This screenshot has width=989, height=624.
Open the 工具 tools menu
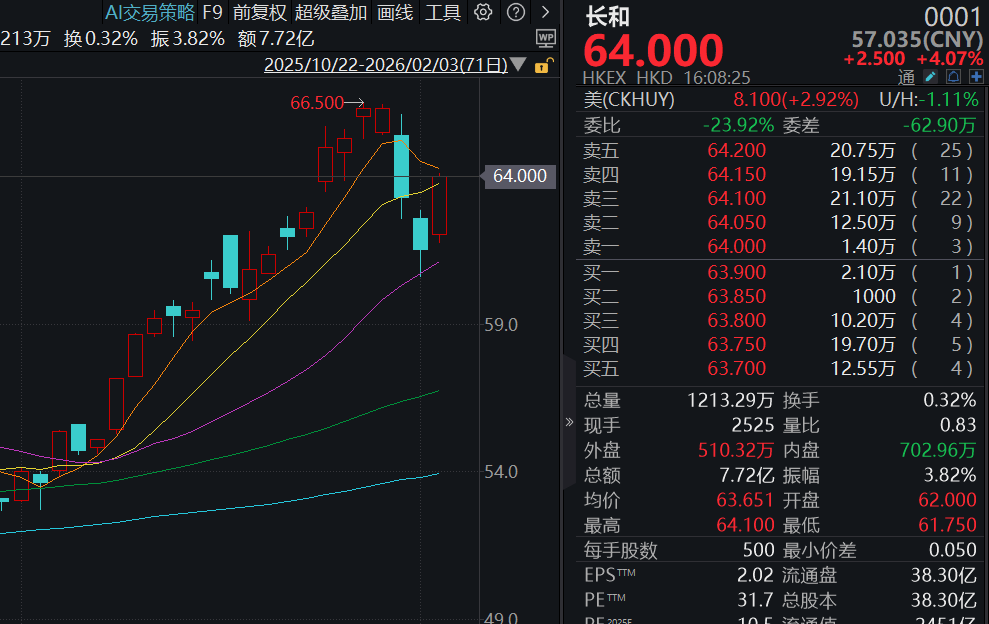click(x=442, y=13)
